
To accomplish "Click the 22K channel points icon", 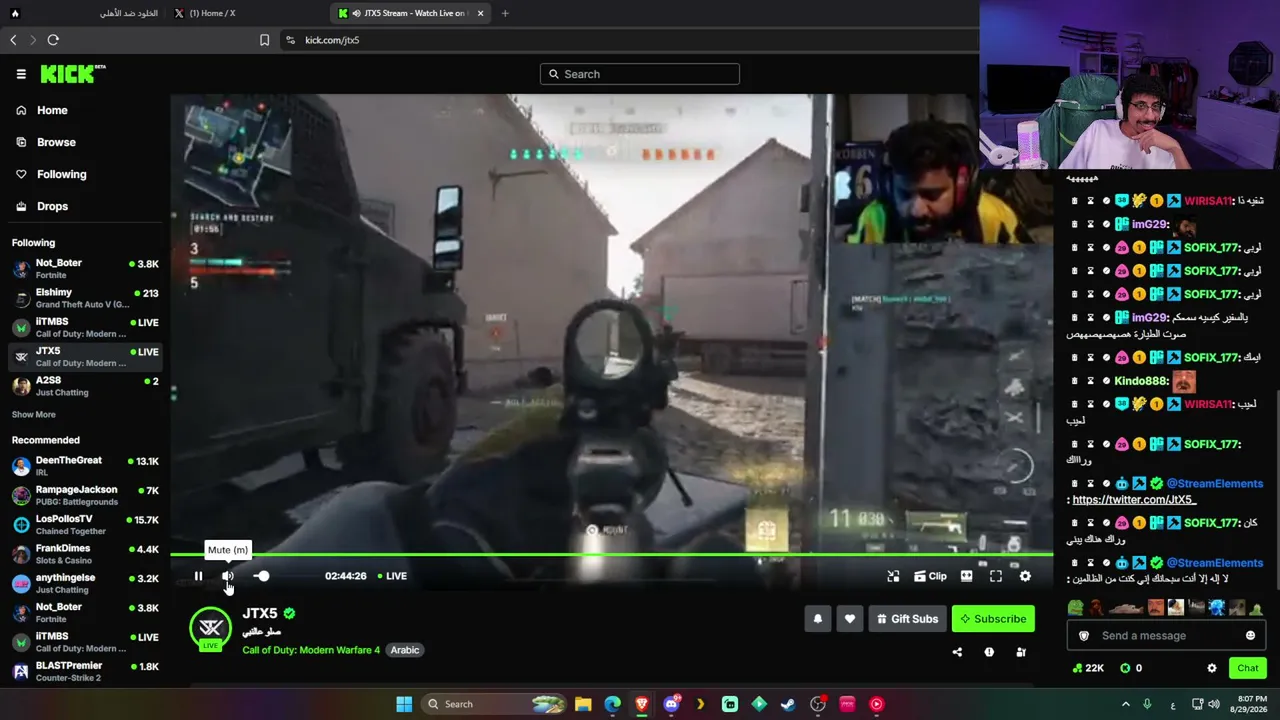I will [1088, 668].
